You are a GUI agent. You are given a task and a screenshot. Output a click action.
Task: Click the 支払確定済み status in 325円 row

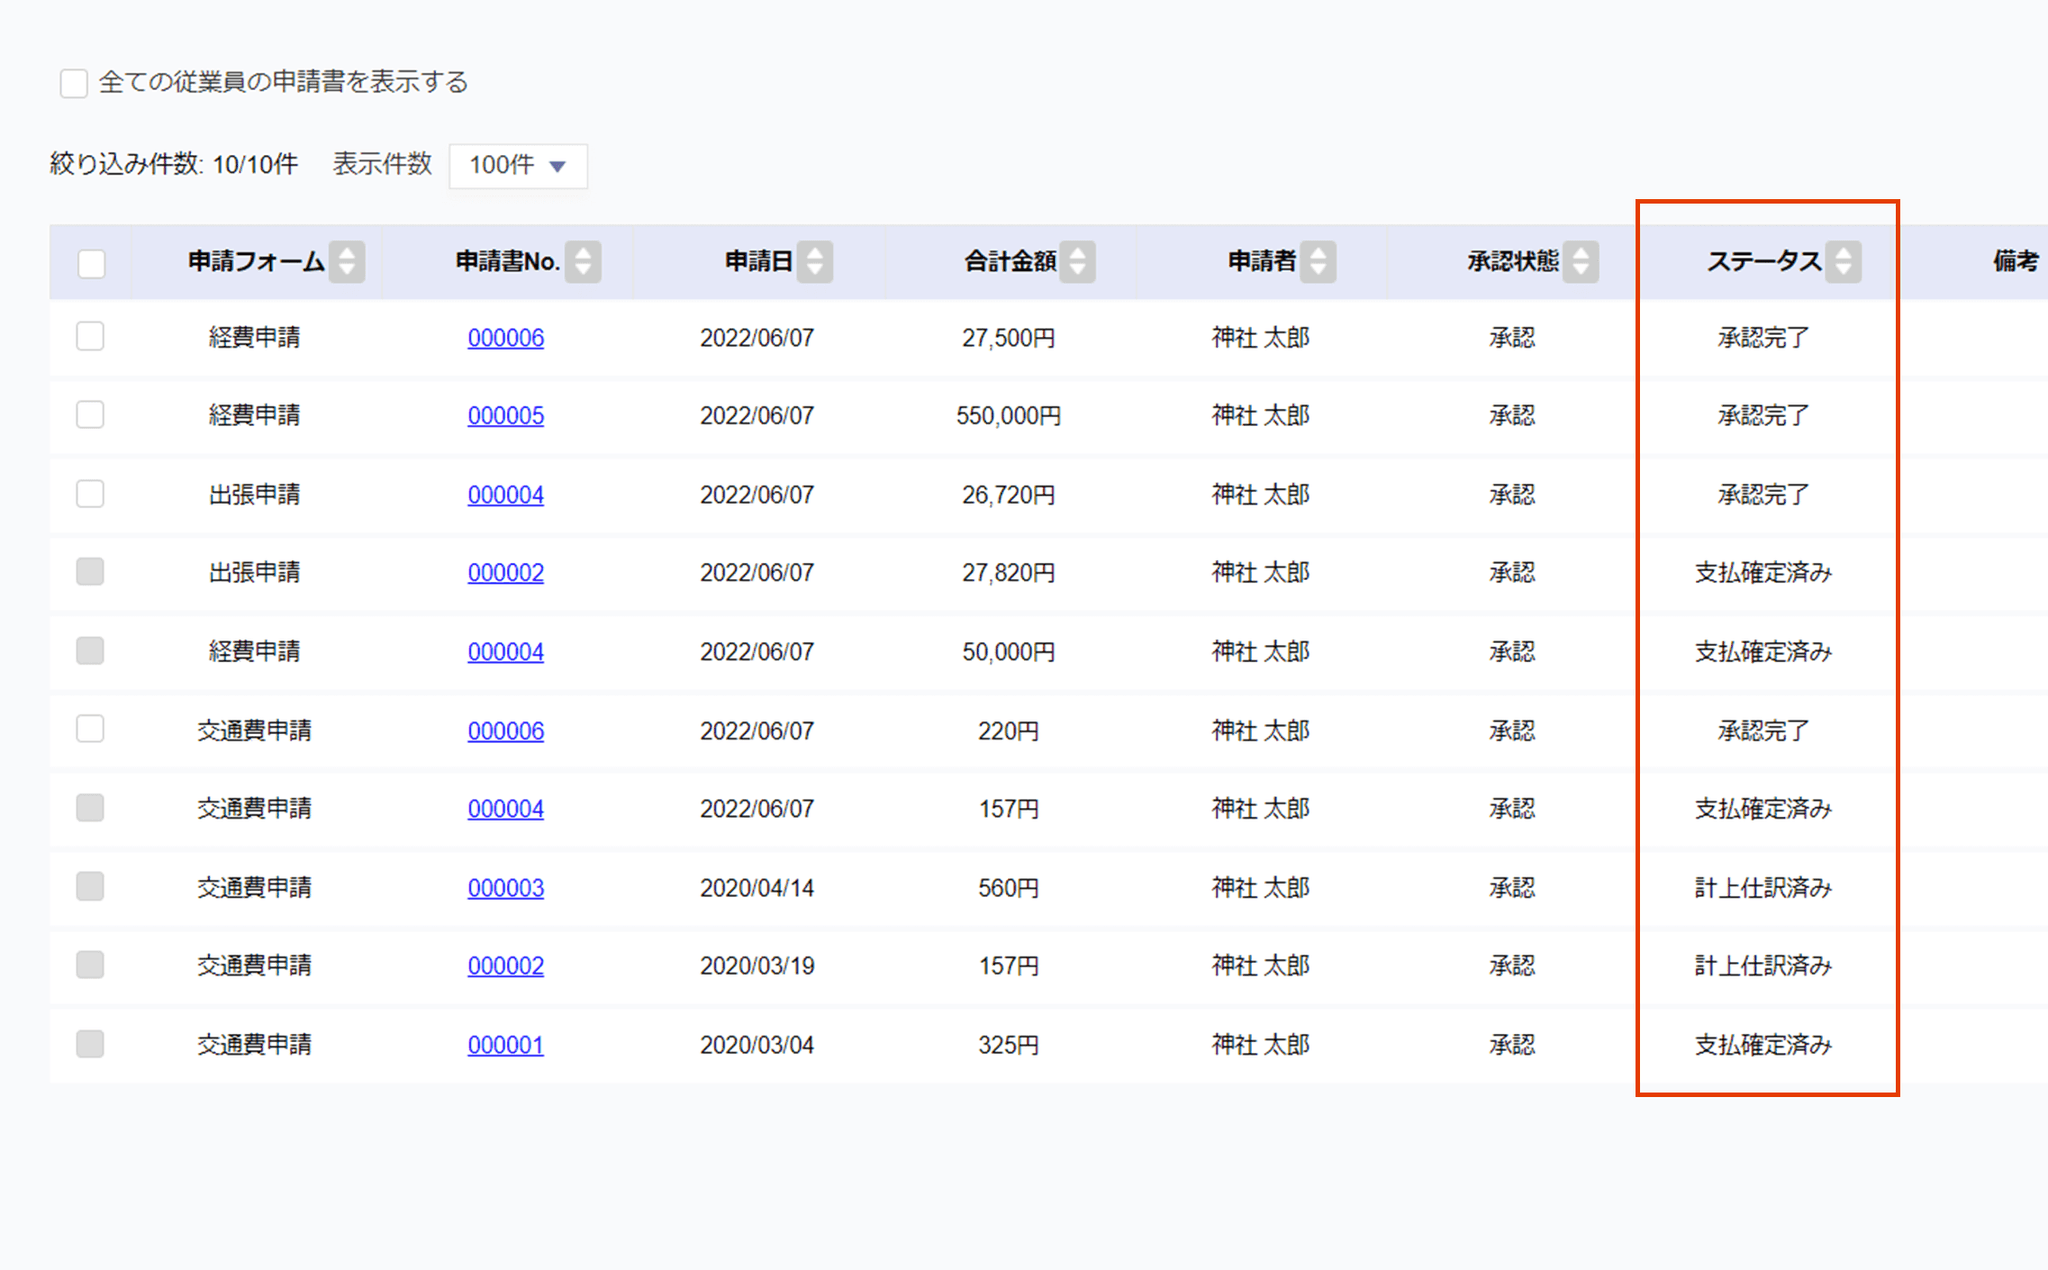coord(1762,1045)
